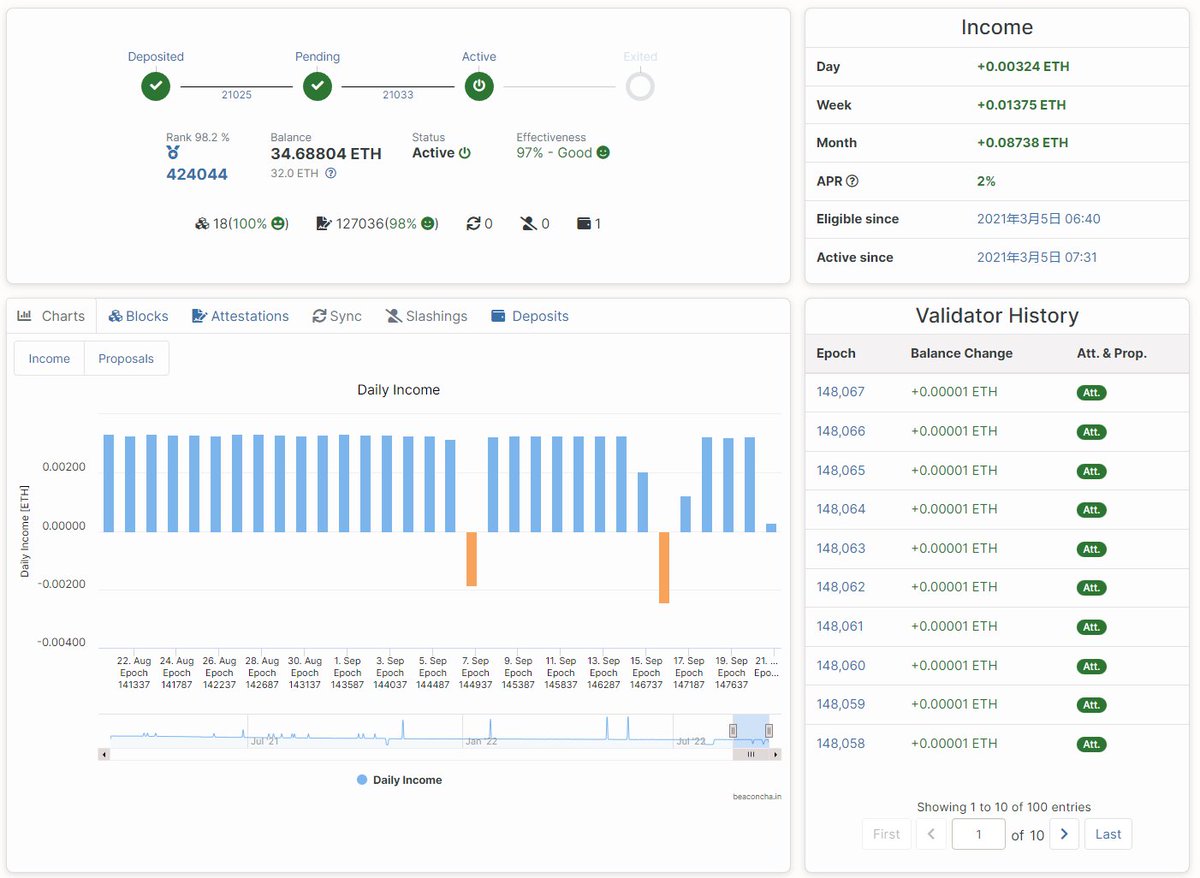Toggle Daily Income legend series visibility
This screenshot has width=1200, height=878.
tap(399, 780)
